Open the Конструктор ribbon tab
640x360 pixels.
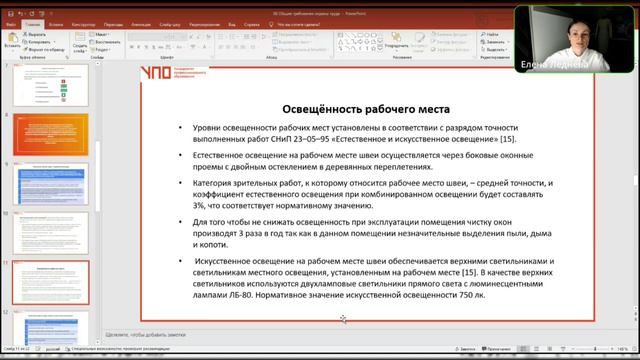pyautogui.click(x=83, y=24)
